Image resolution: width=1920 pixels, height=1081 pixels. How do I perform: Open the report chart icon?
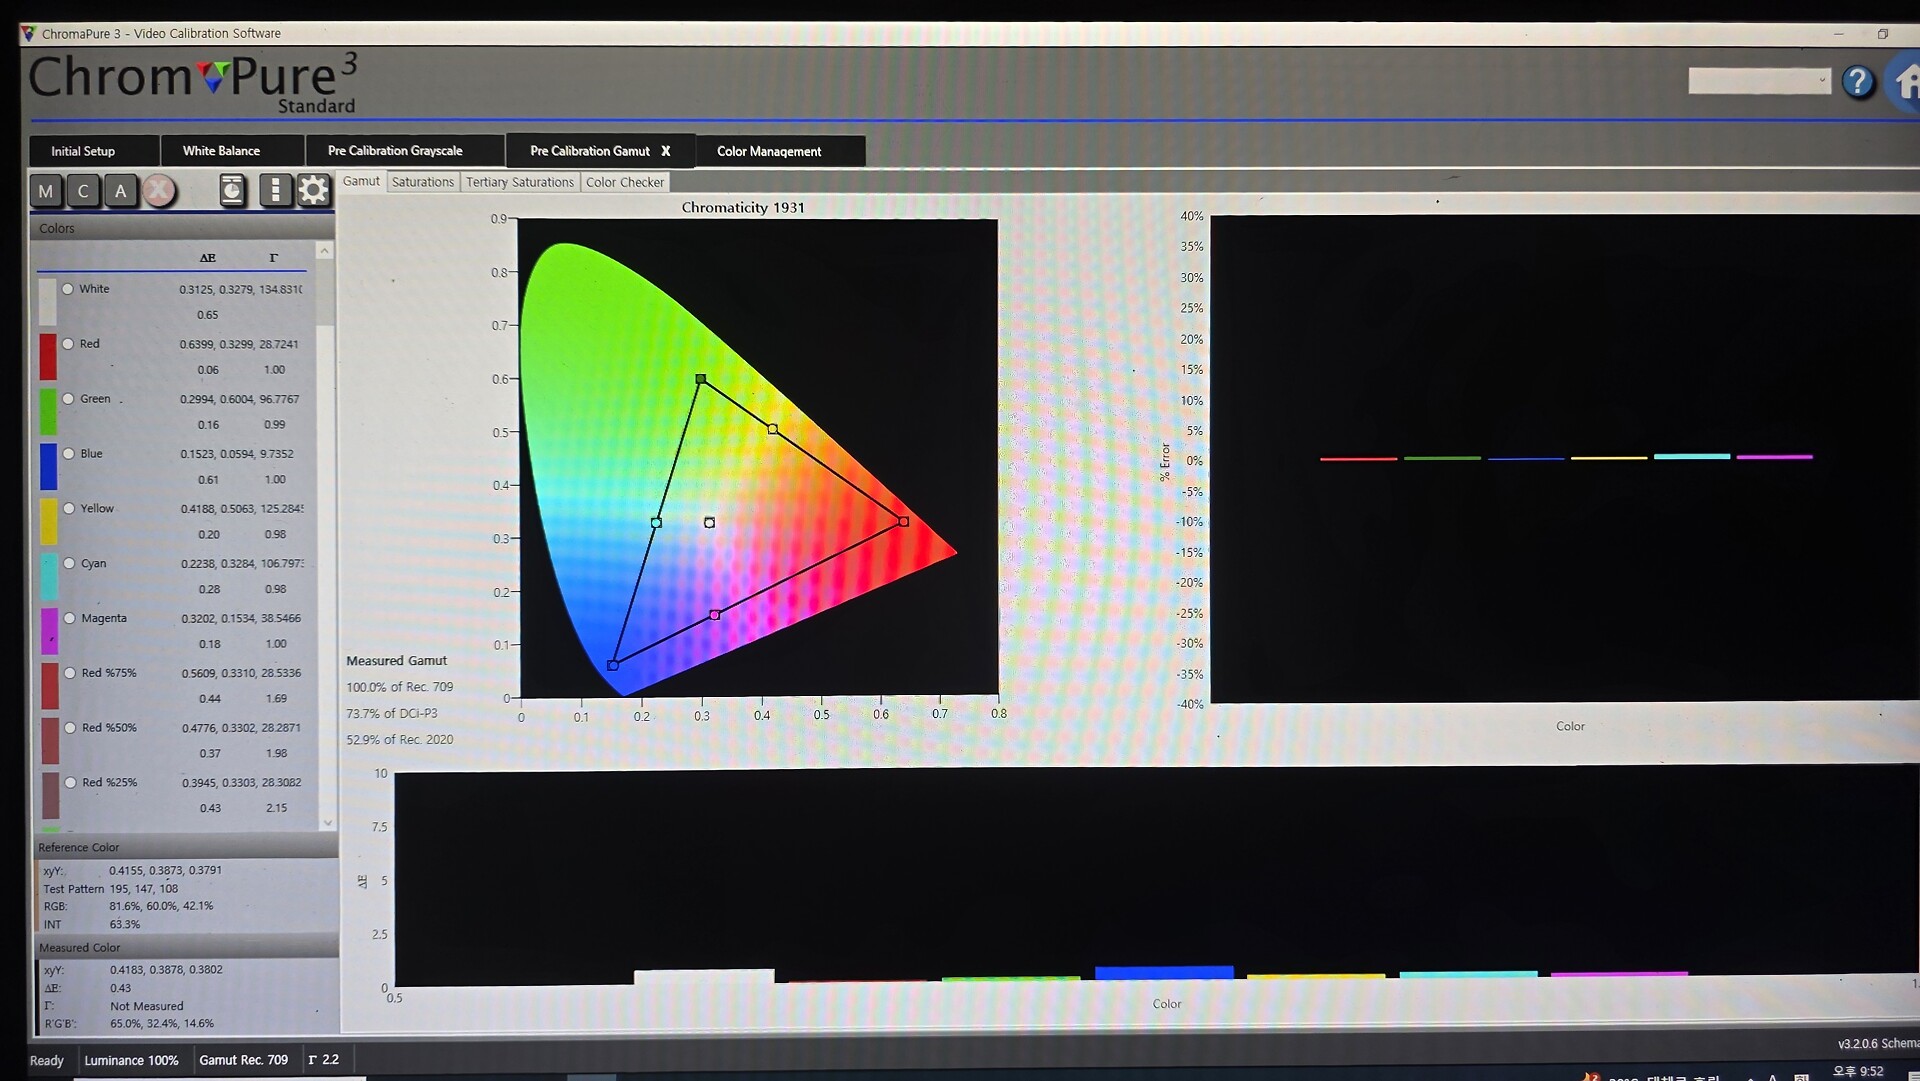[x=232, y=190]
